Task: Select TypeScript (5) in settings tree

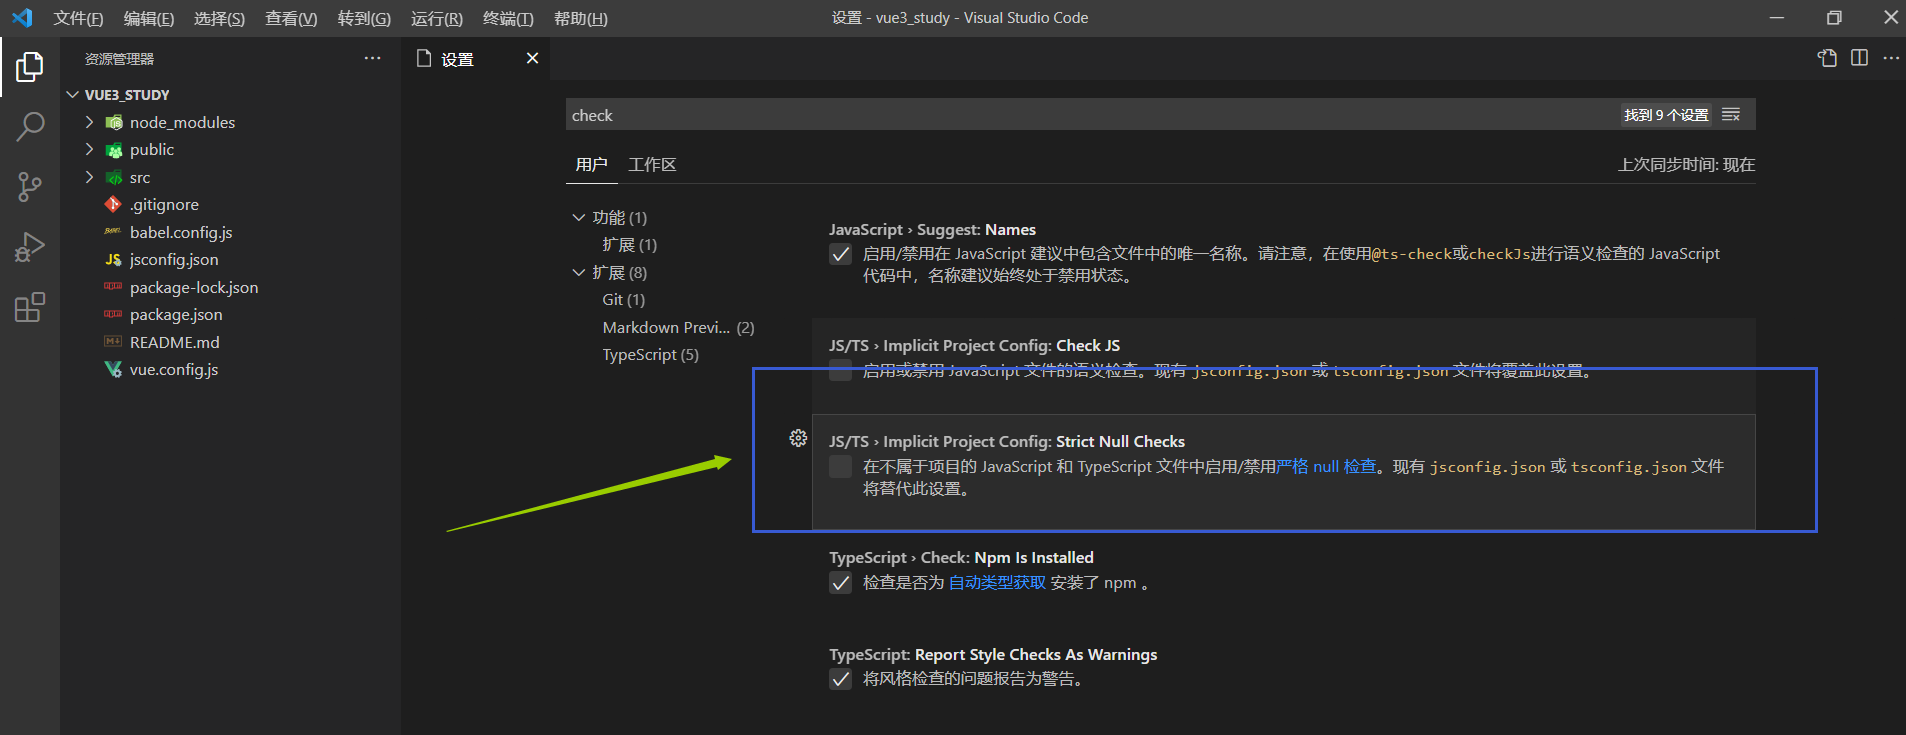Action: click(x=650, y=355)
